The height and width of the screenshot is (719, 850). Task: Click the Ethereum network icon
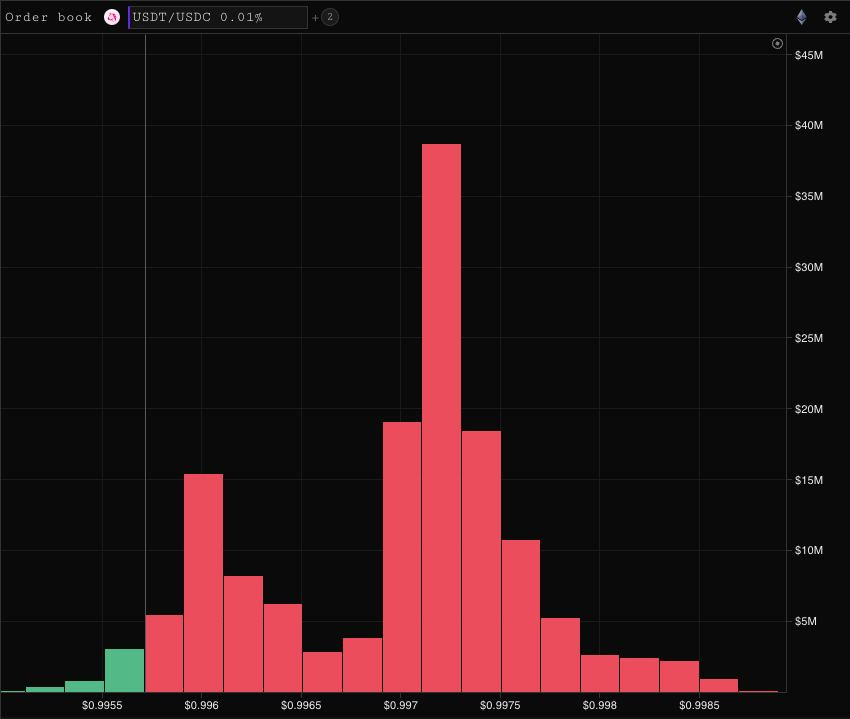pos(802,17)
